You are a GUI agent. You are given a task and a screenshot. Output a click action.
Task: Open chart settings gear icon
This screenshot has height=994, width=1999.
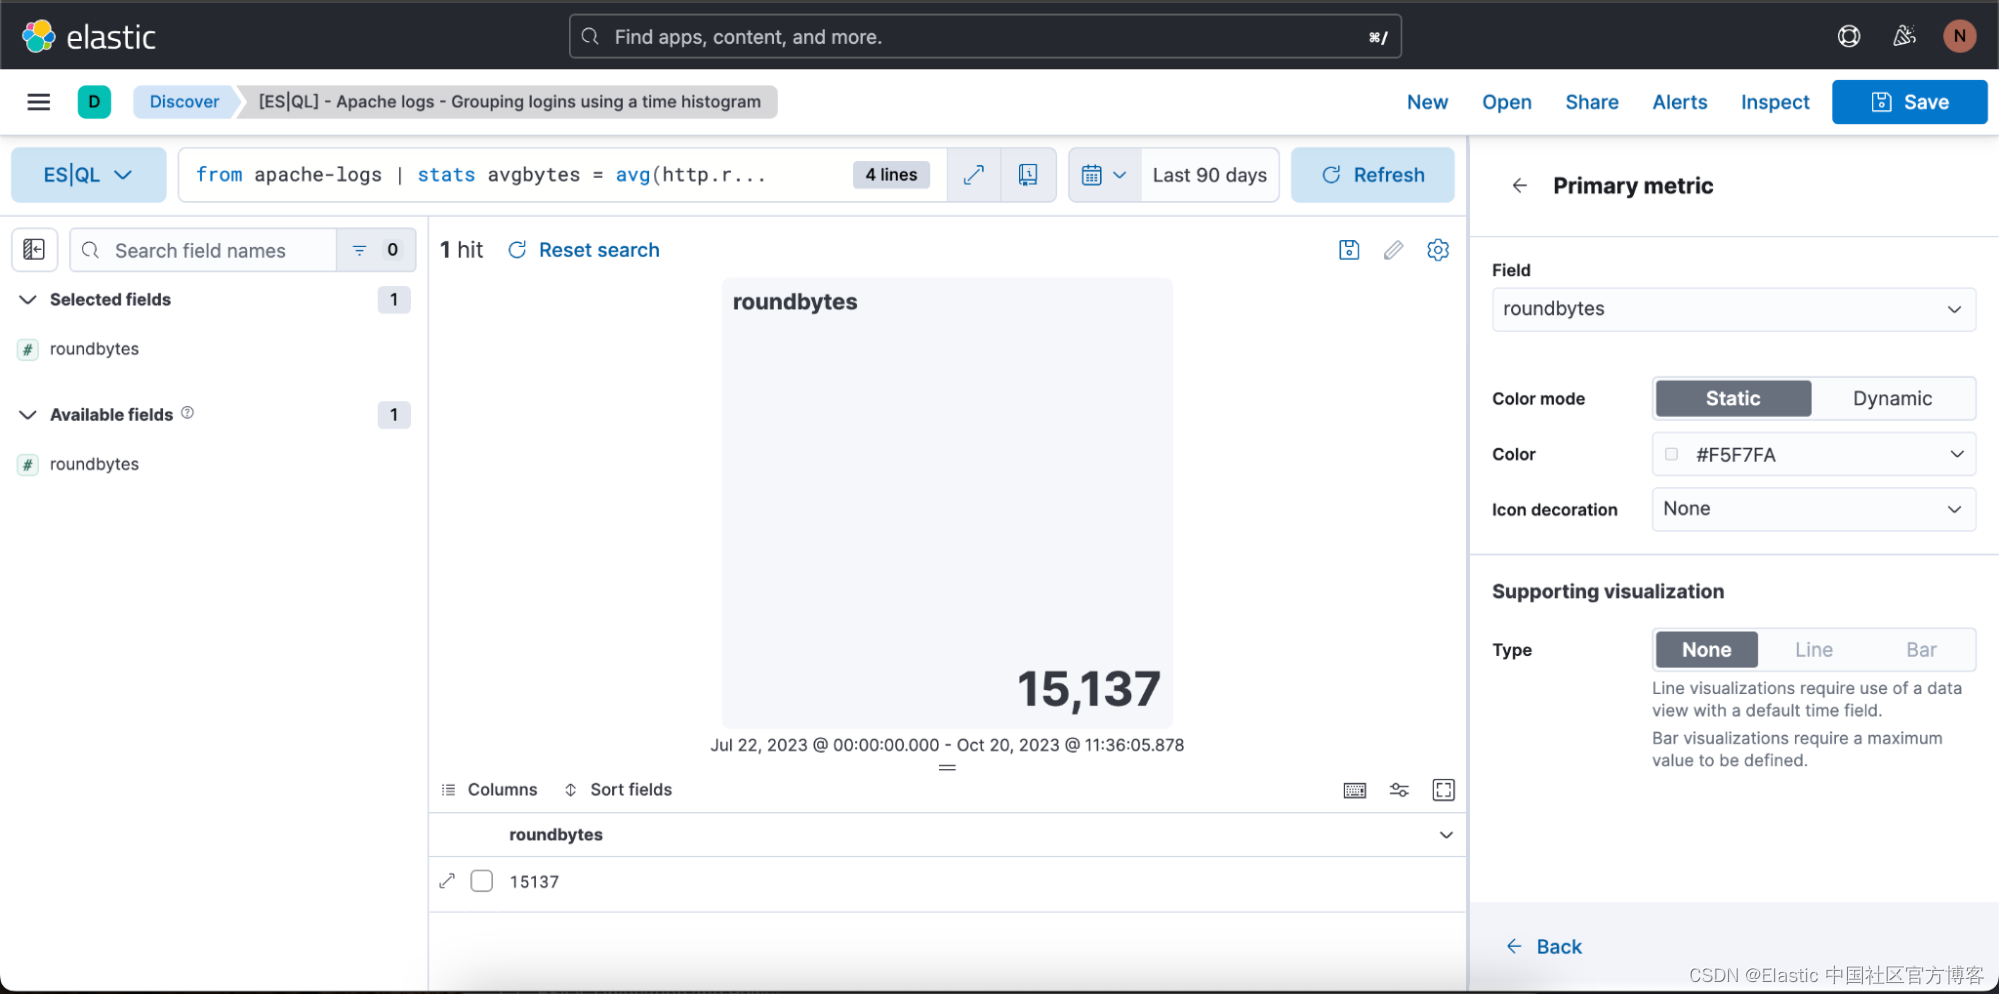click(1438, 250)
